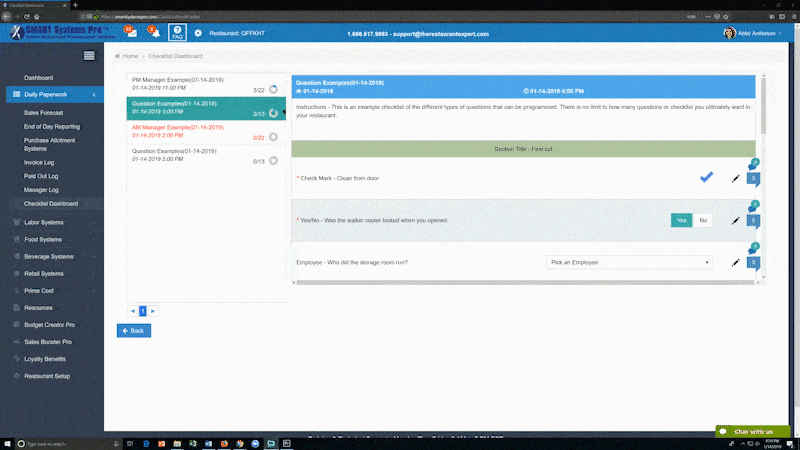Expand Food Systems menu
800x450 pixels.
(x=55, y=239)
